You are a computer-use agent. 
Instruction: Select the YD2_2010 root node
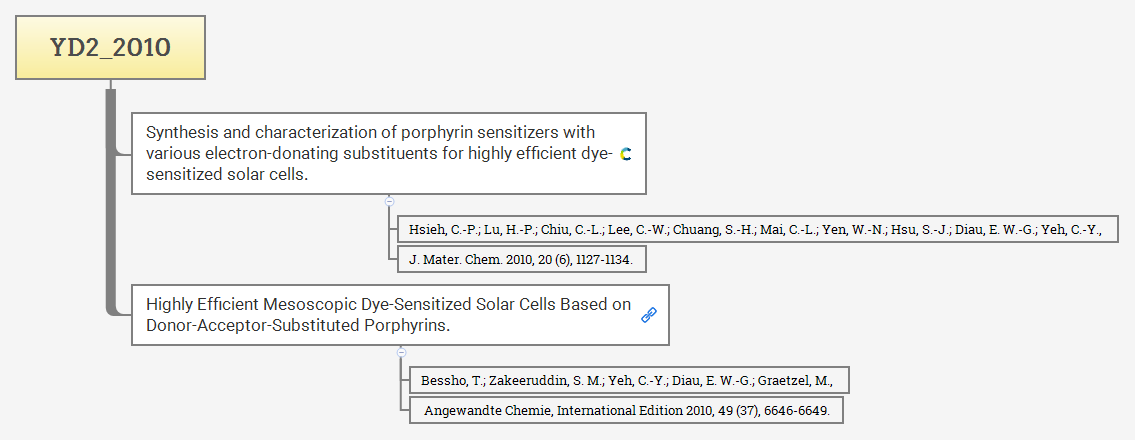point(110,47)
